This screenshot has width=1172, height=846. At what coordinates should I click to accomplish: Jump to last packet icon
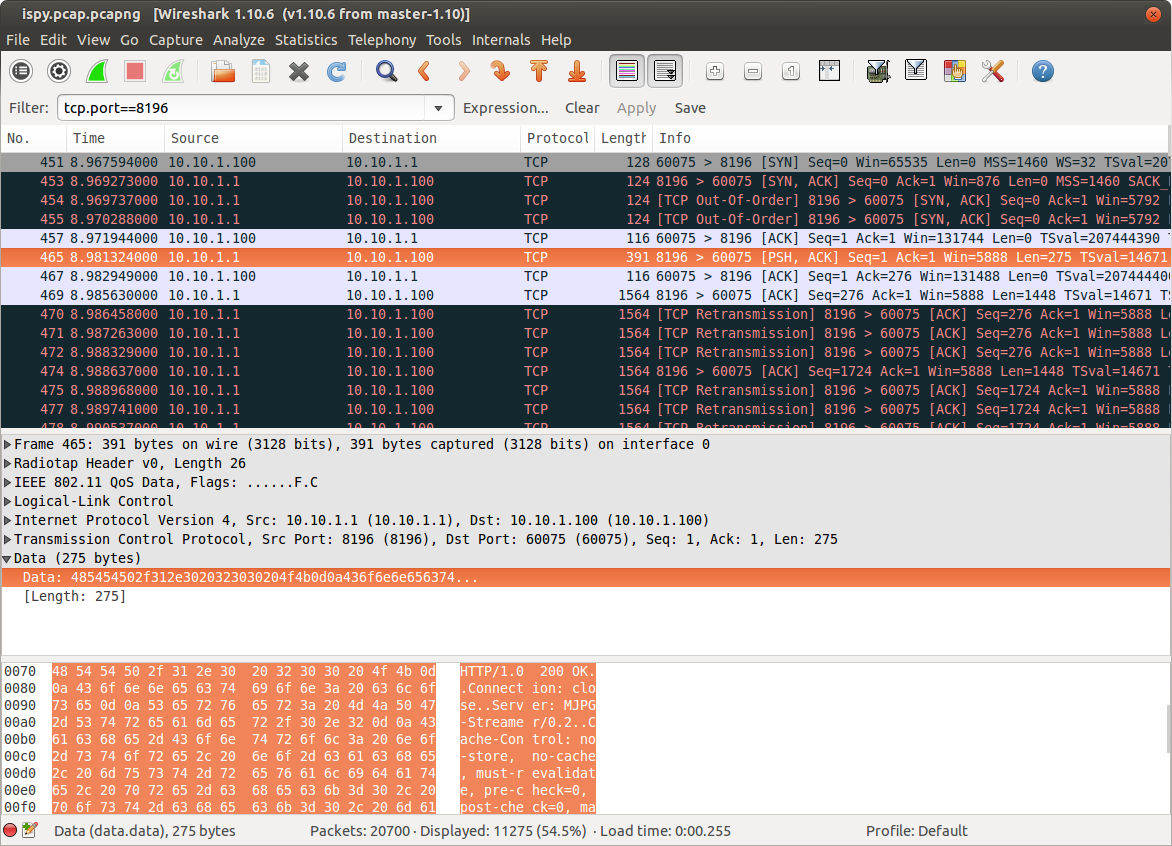click(577, 71)
